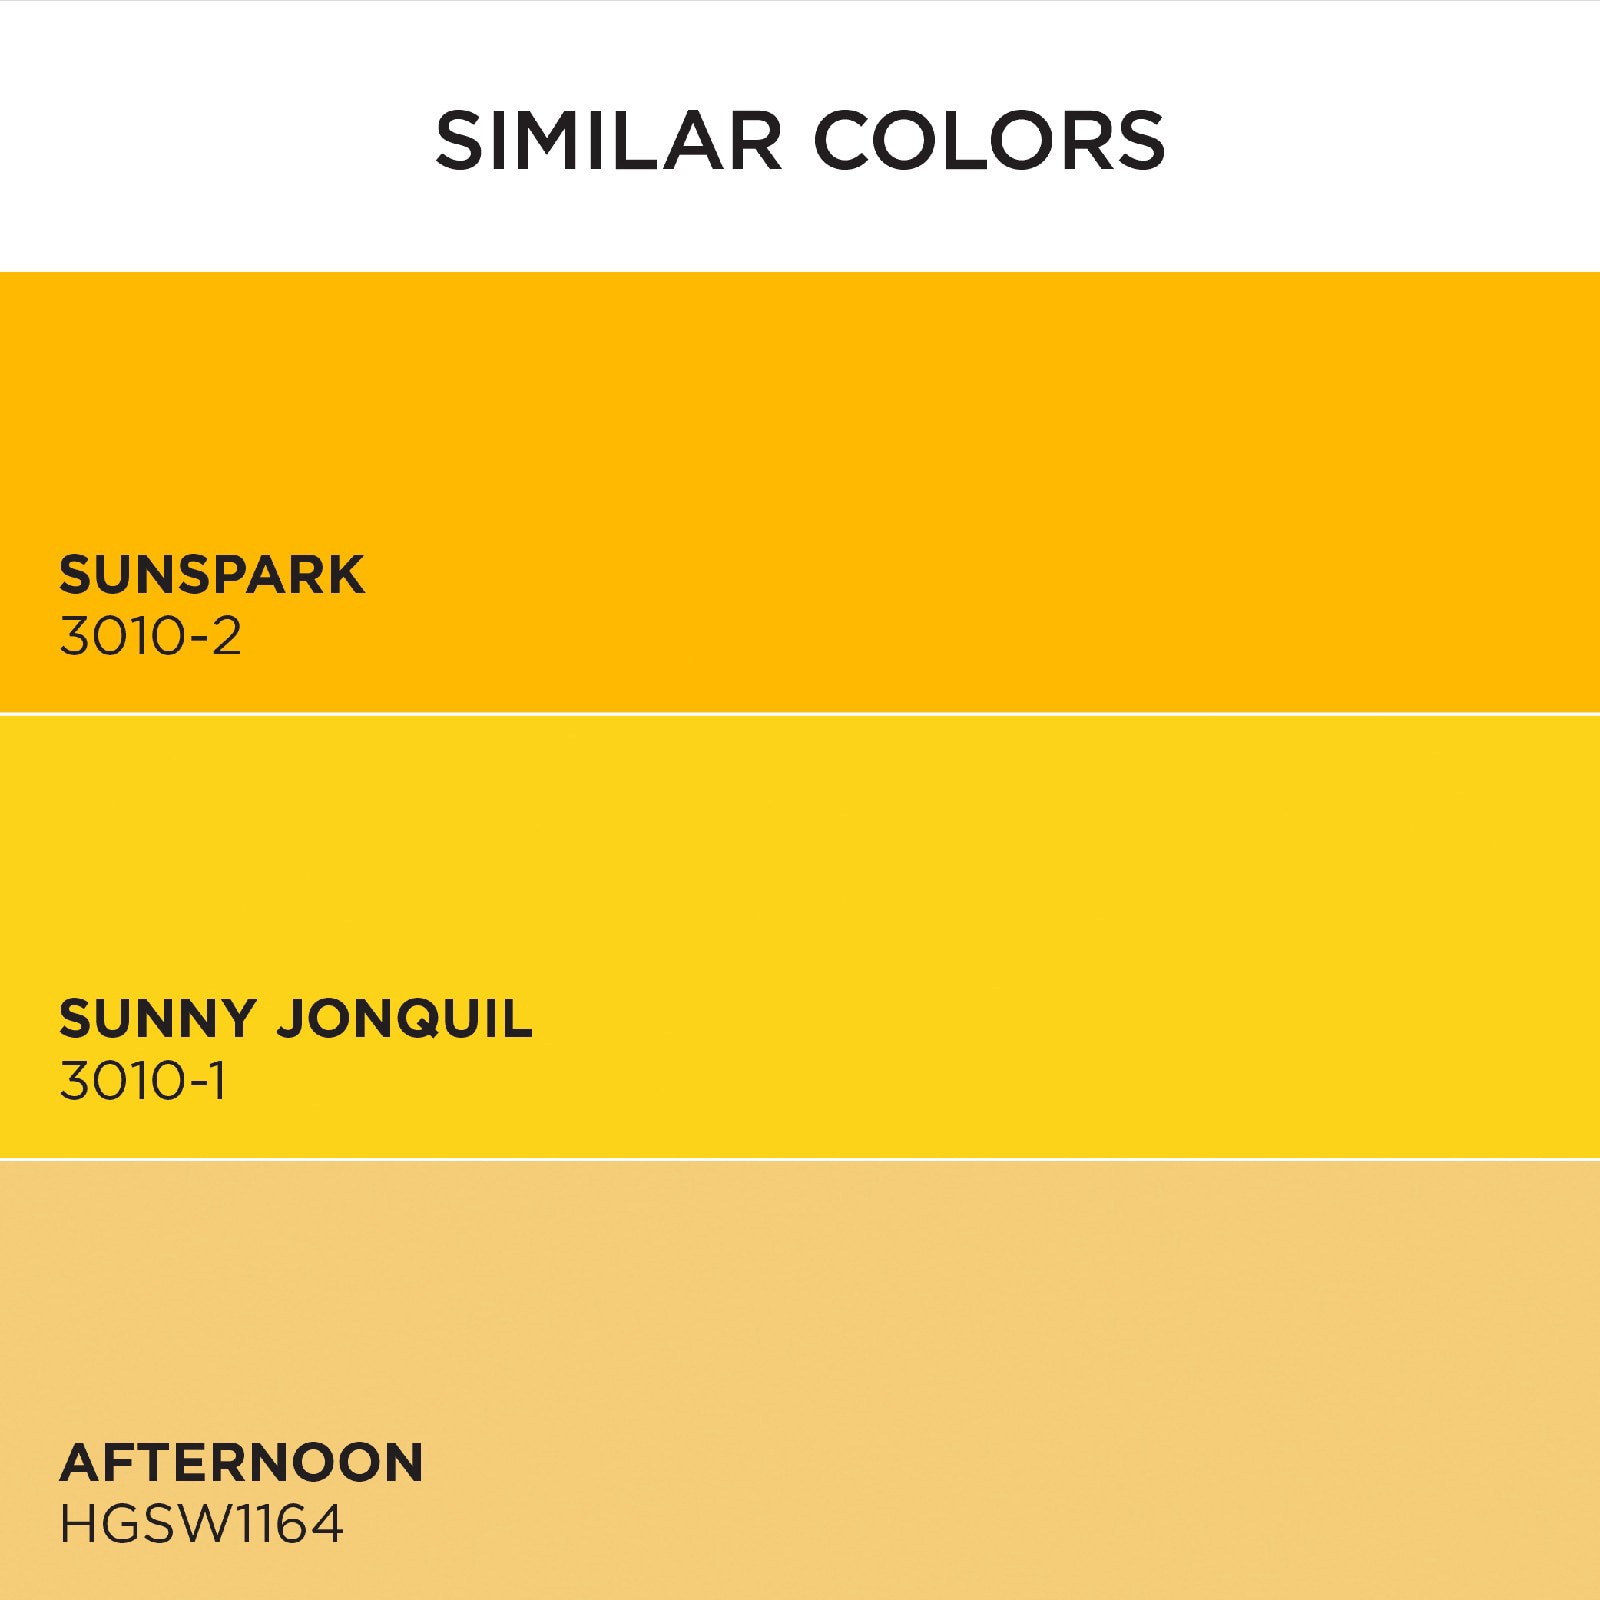Click the word SIMILAR in the heading
The image size is (1600, 1600).
608,140
